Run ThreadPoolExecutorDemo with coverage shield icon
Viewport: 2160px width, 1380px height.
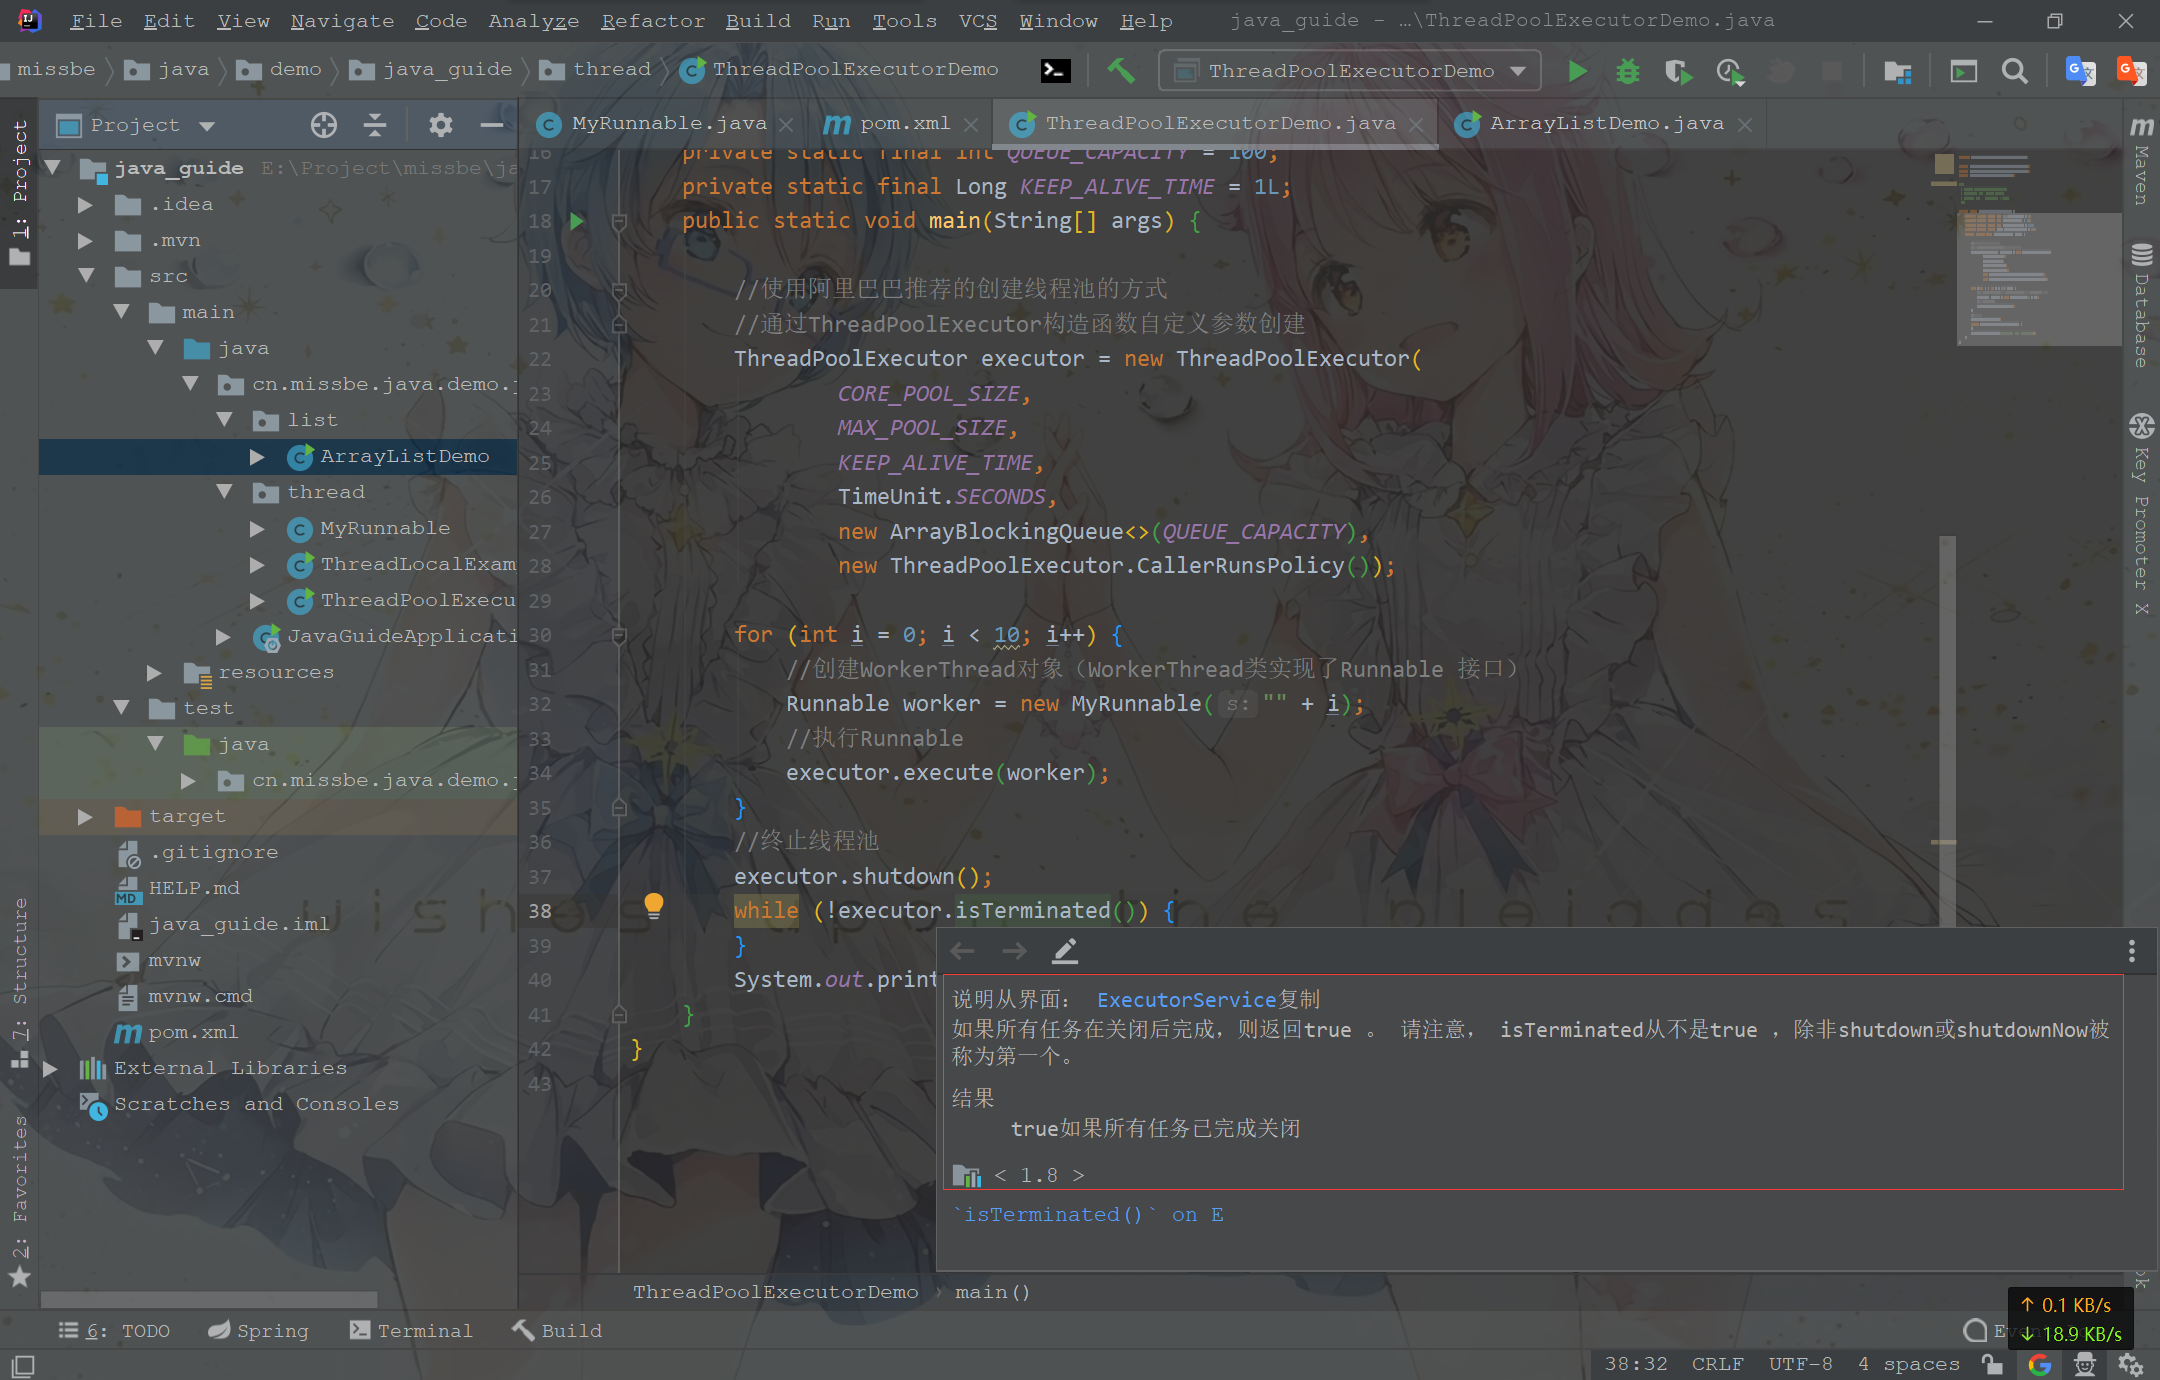point(1678,71)
